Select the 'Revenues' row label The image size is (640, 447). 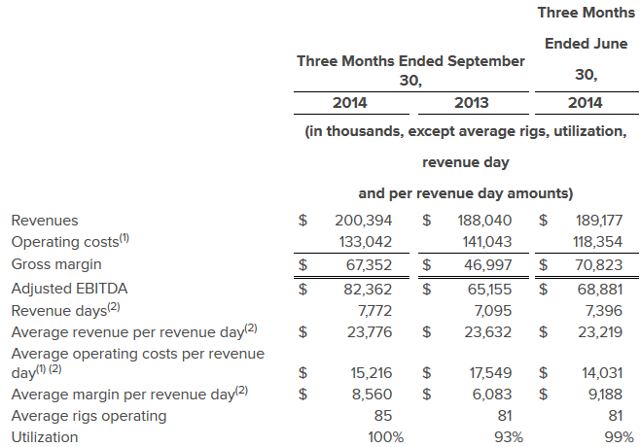coord(44,220)
